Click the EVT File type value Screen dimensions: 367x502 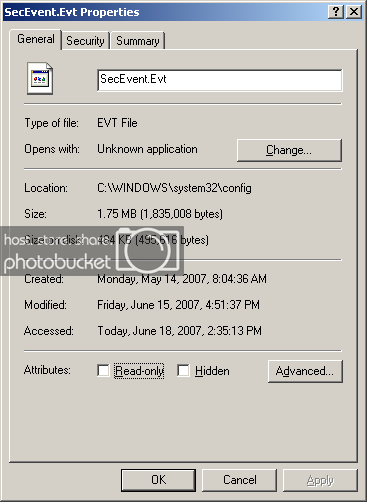click(x=117, y=123)
